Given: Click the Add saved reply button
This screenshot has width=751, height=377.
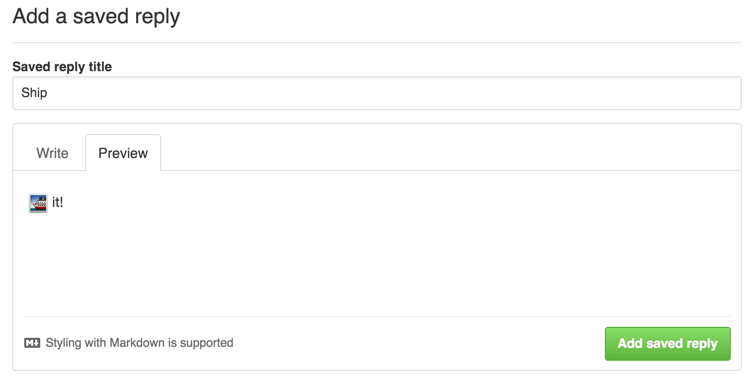Looking at the screenshot, I should [668, 343].
